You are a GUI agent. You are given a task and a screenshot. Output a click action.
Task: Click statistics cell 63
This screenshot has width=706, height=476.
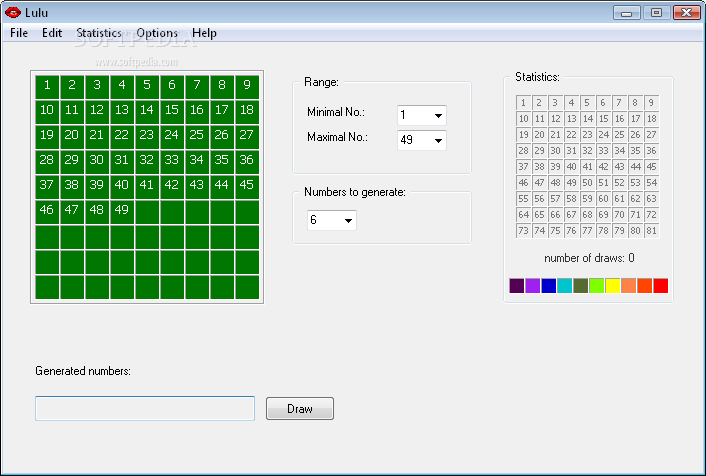click(651, 199)
